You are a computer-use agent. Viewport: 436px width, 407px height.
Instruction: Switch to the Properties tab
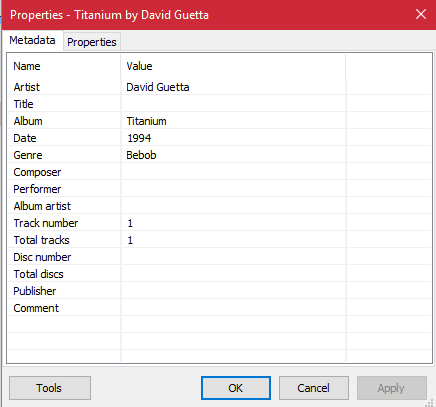(92, 42)
